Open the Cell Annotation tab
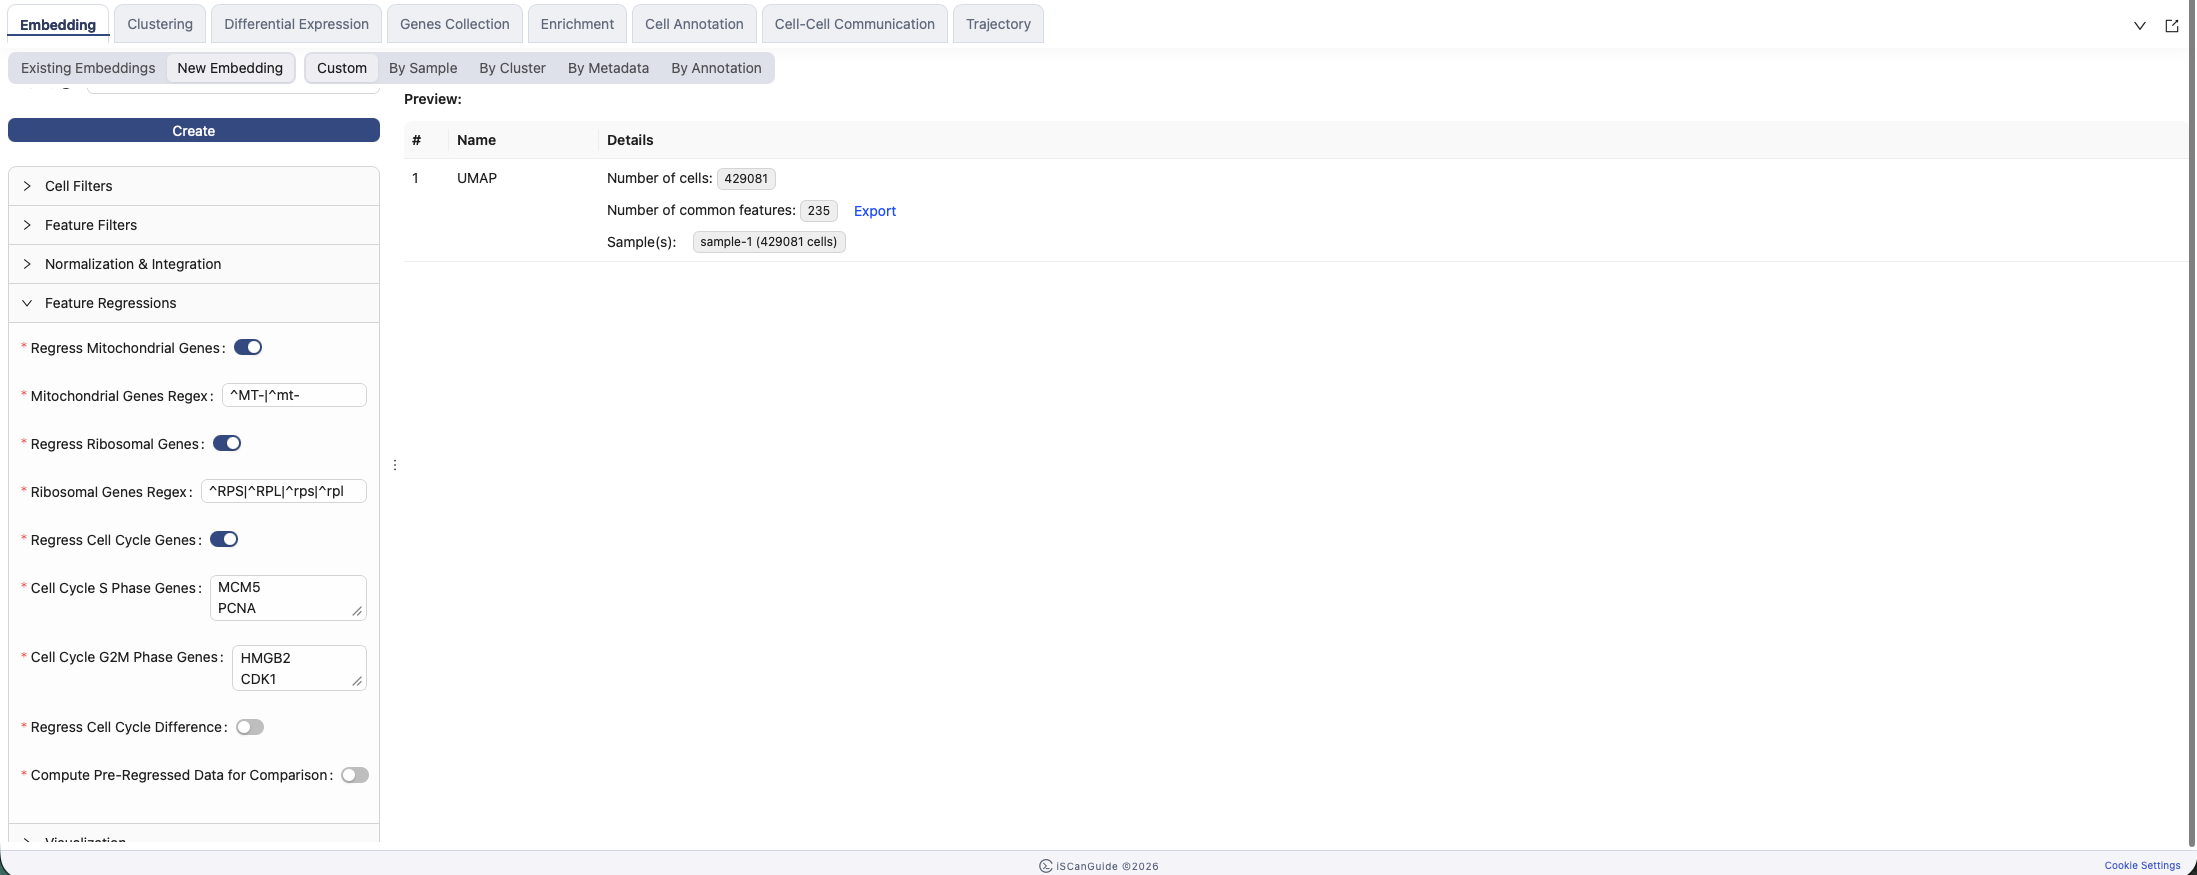Screen dimensions: 2197x875 694,24
